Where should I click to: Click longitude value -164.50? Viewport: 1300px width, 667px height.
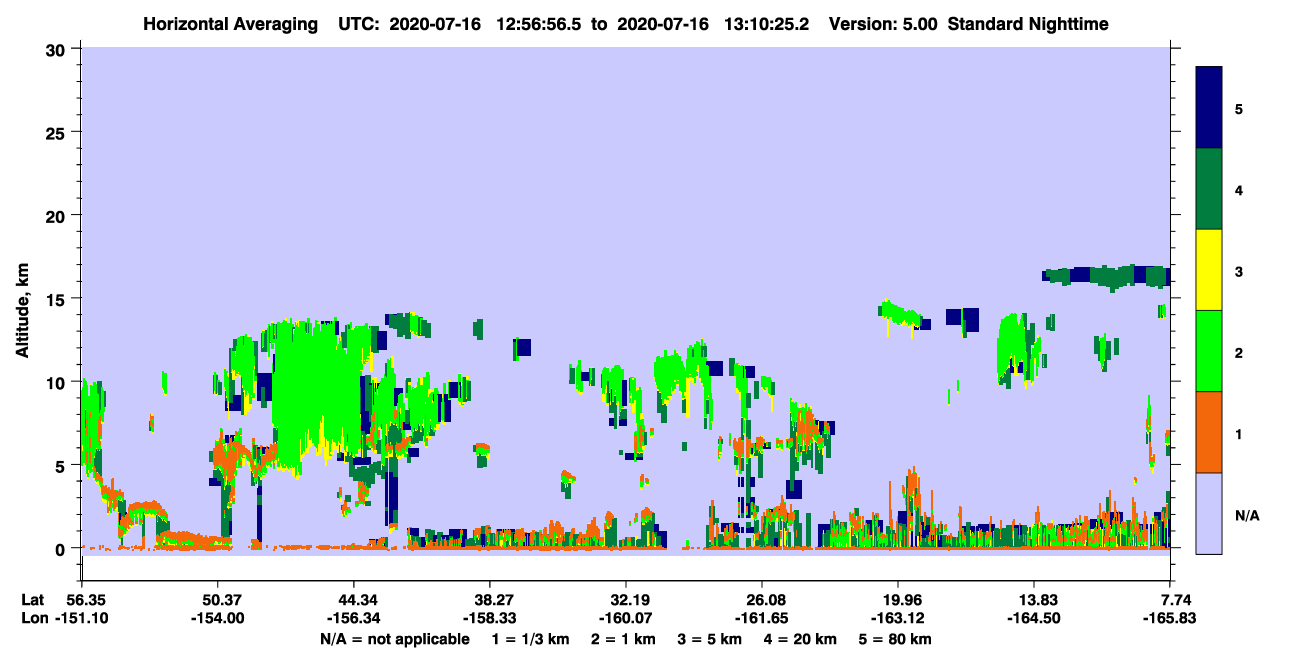[x=1034, y=618]
